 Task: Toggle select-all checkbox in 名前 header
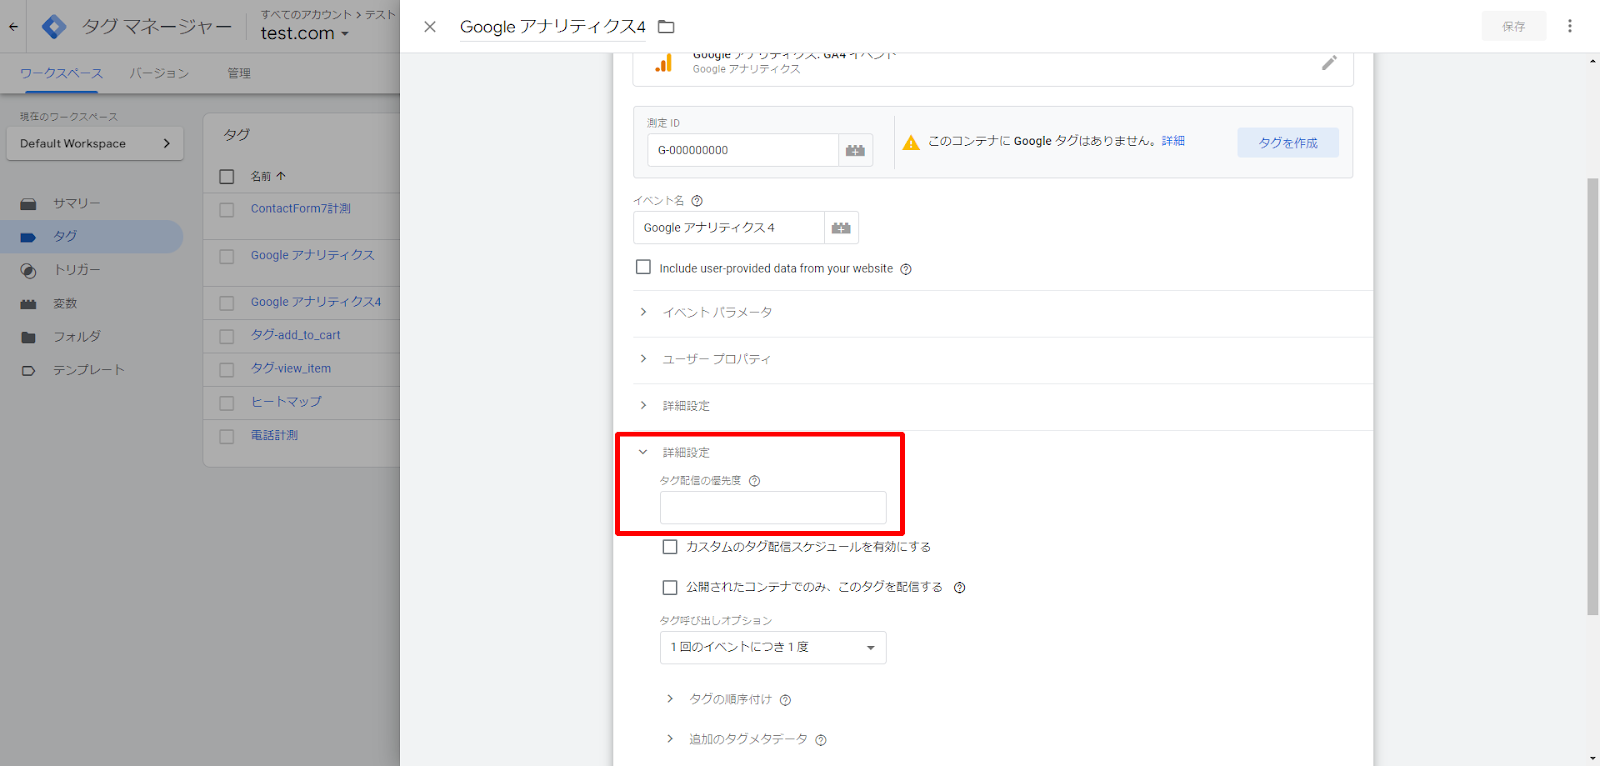(227, 177)
